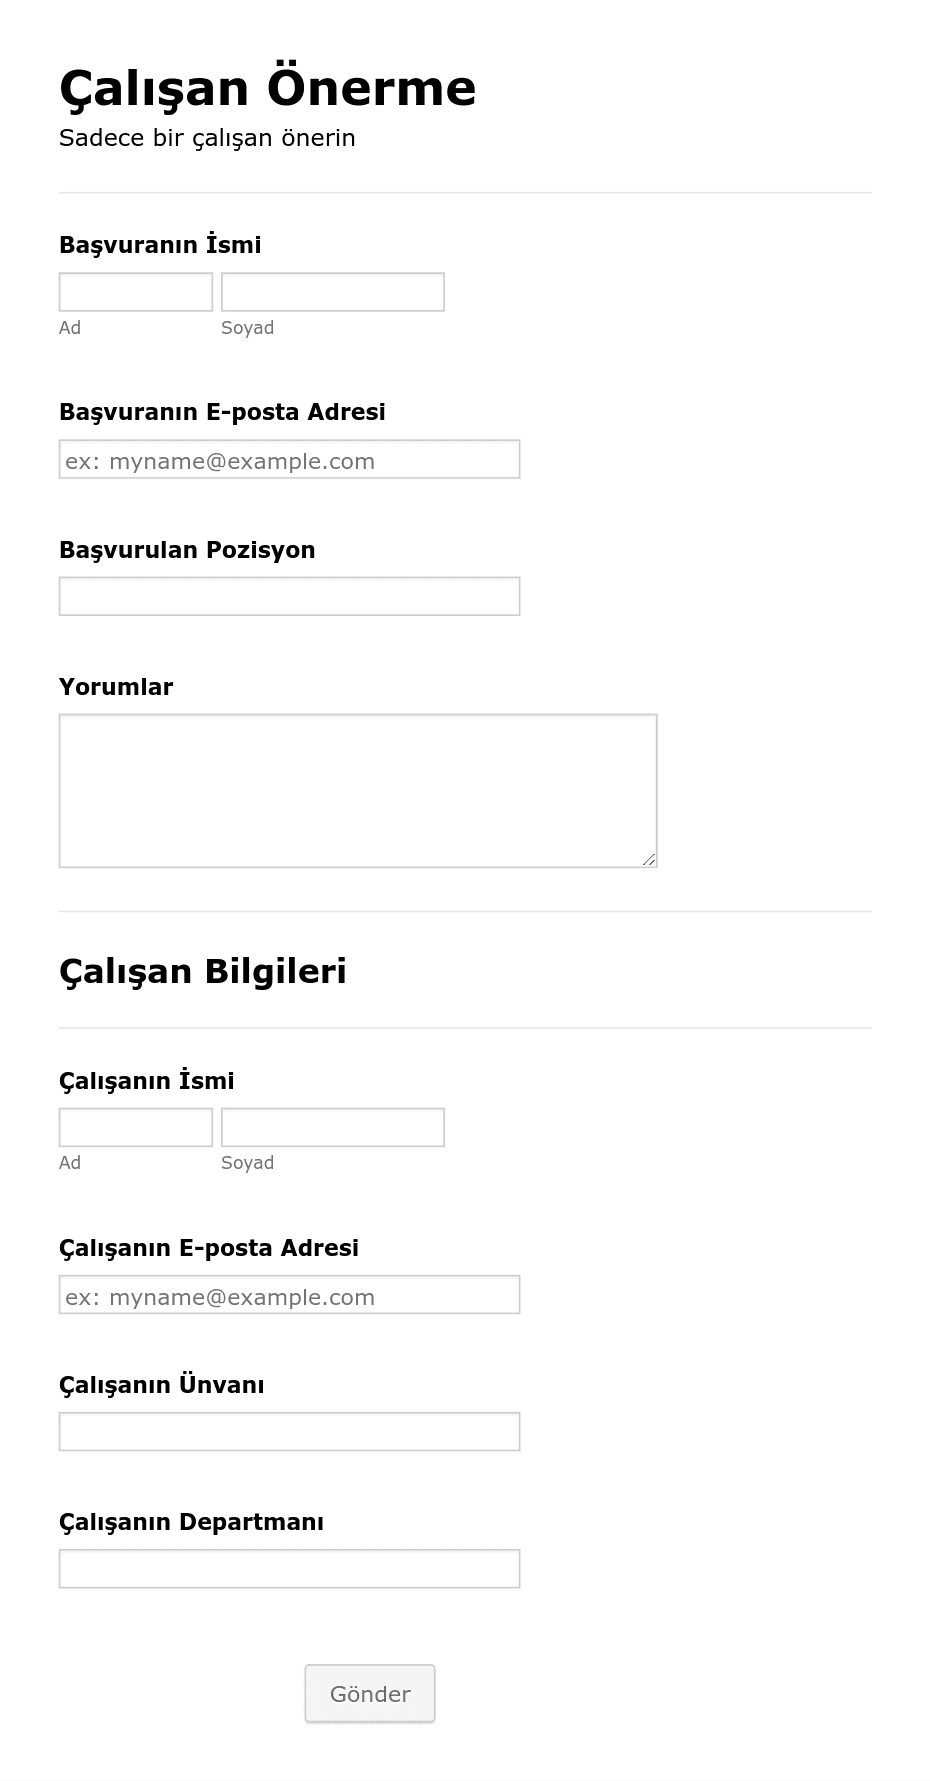
Task: Click the Yorumlar label
Action: (x=116, y=687)
